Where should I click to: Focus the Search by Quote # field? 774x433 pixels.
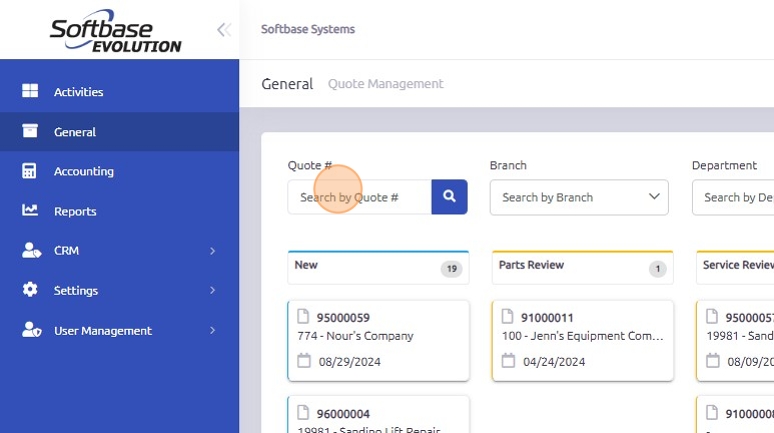[359, 197]
